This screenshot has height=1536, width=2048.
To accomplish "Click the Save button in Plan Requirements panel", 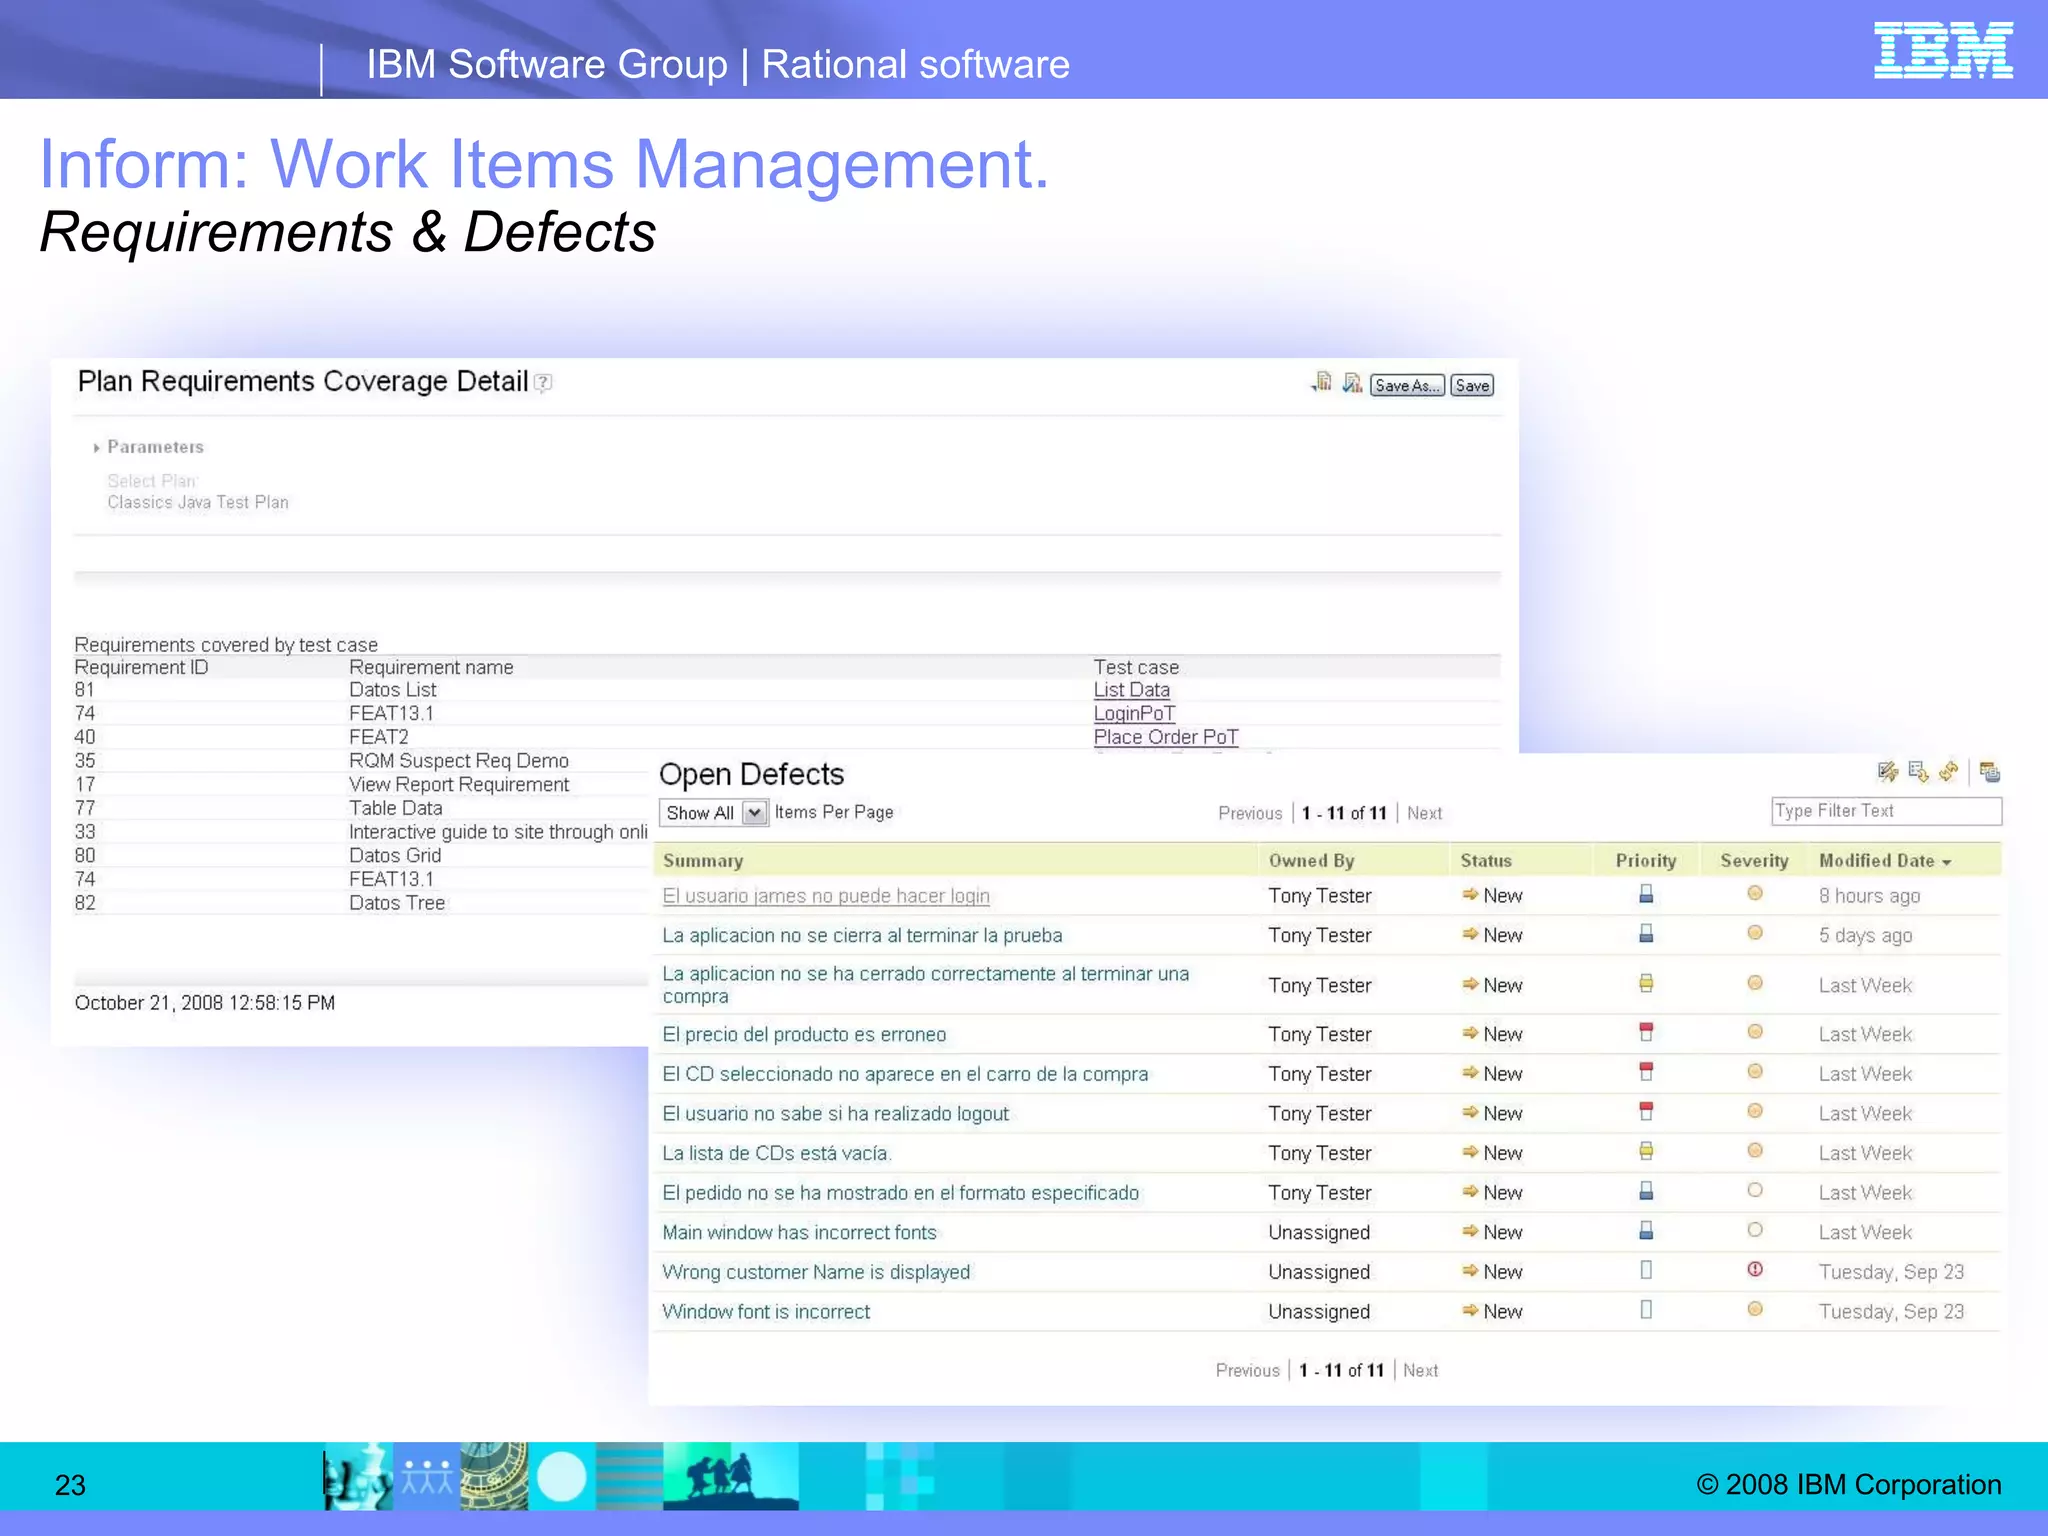I will (1472, 385).
